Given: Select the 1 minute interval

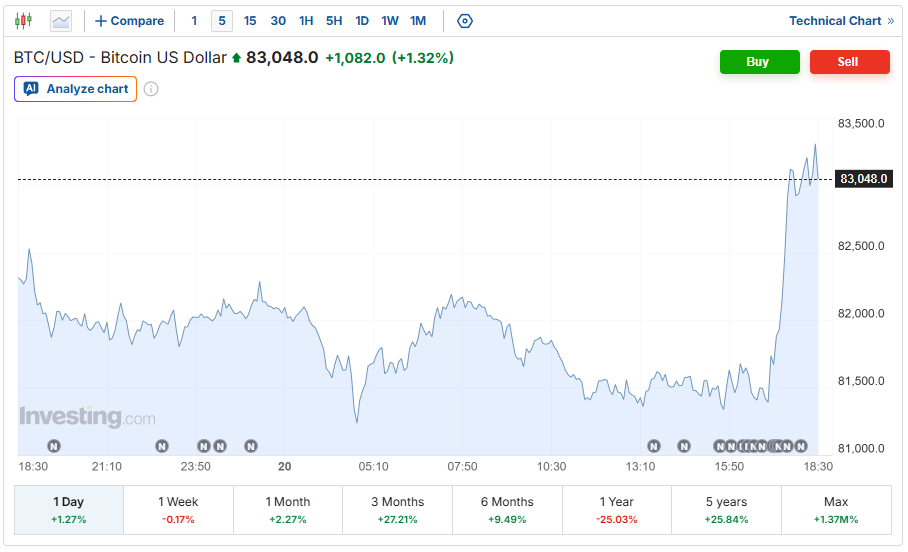Looking at the screenshot, I should 194,21.
